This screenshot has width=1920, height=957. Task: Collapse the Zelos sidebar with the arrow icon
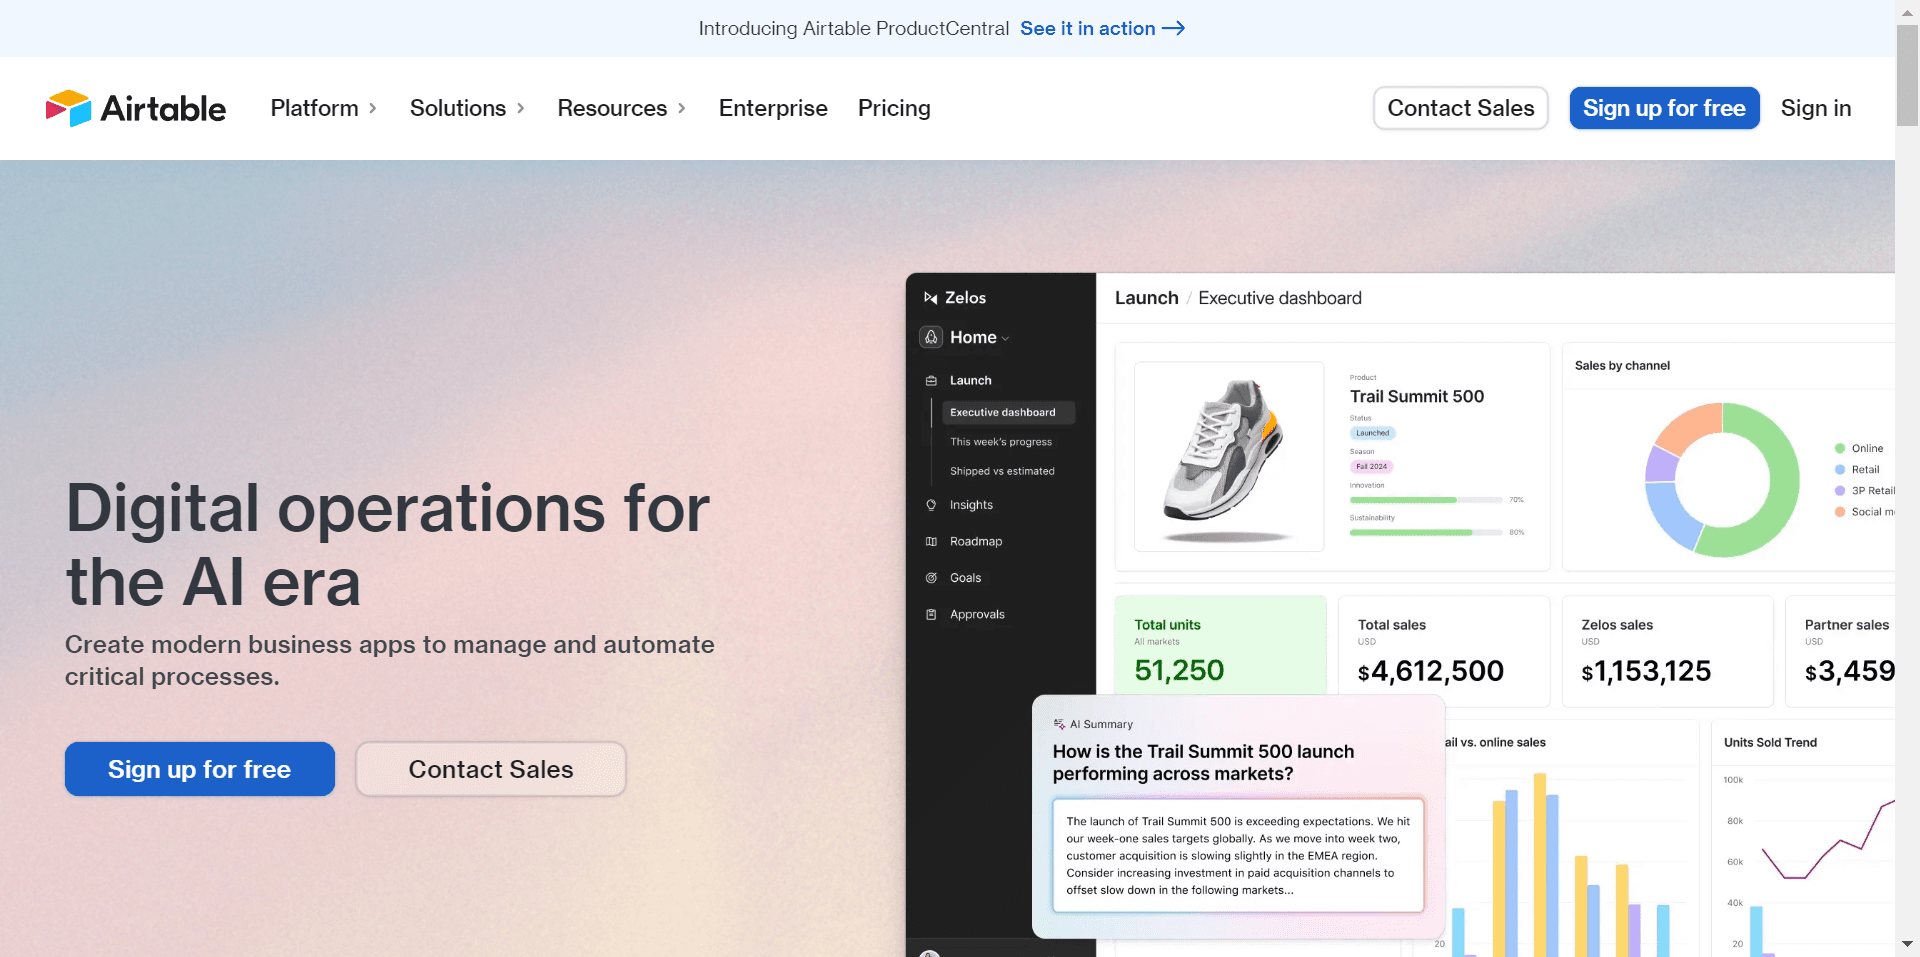click(930, 297)
